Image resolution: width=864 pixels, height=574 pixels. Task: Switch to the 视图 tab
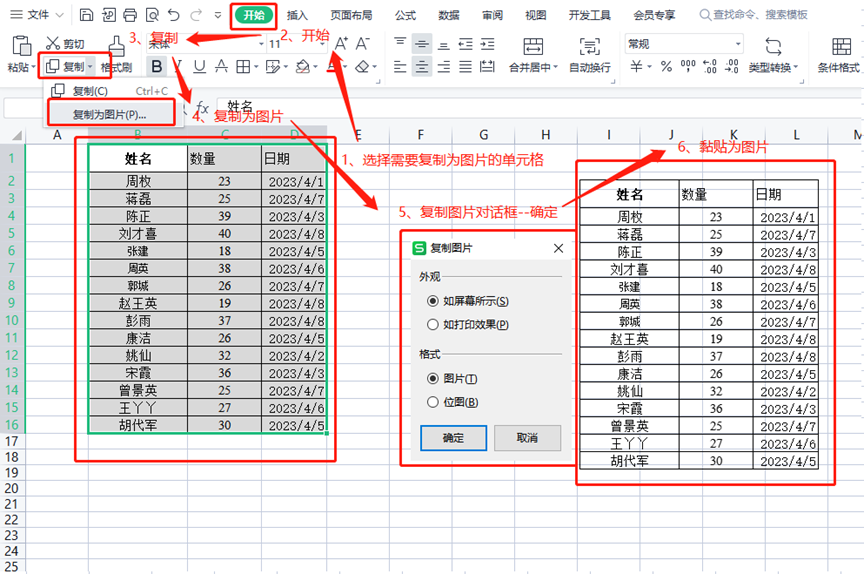tap(536, 15)
